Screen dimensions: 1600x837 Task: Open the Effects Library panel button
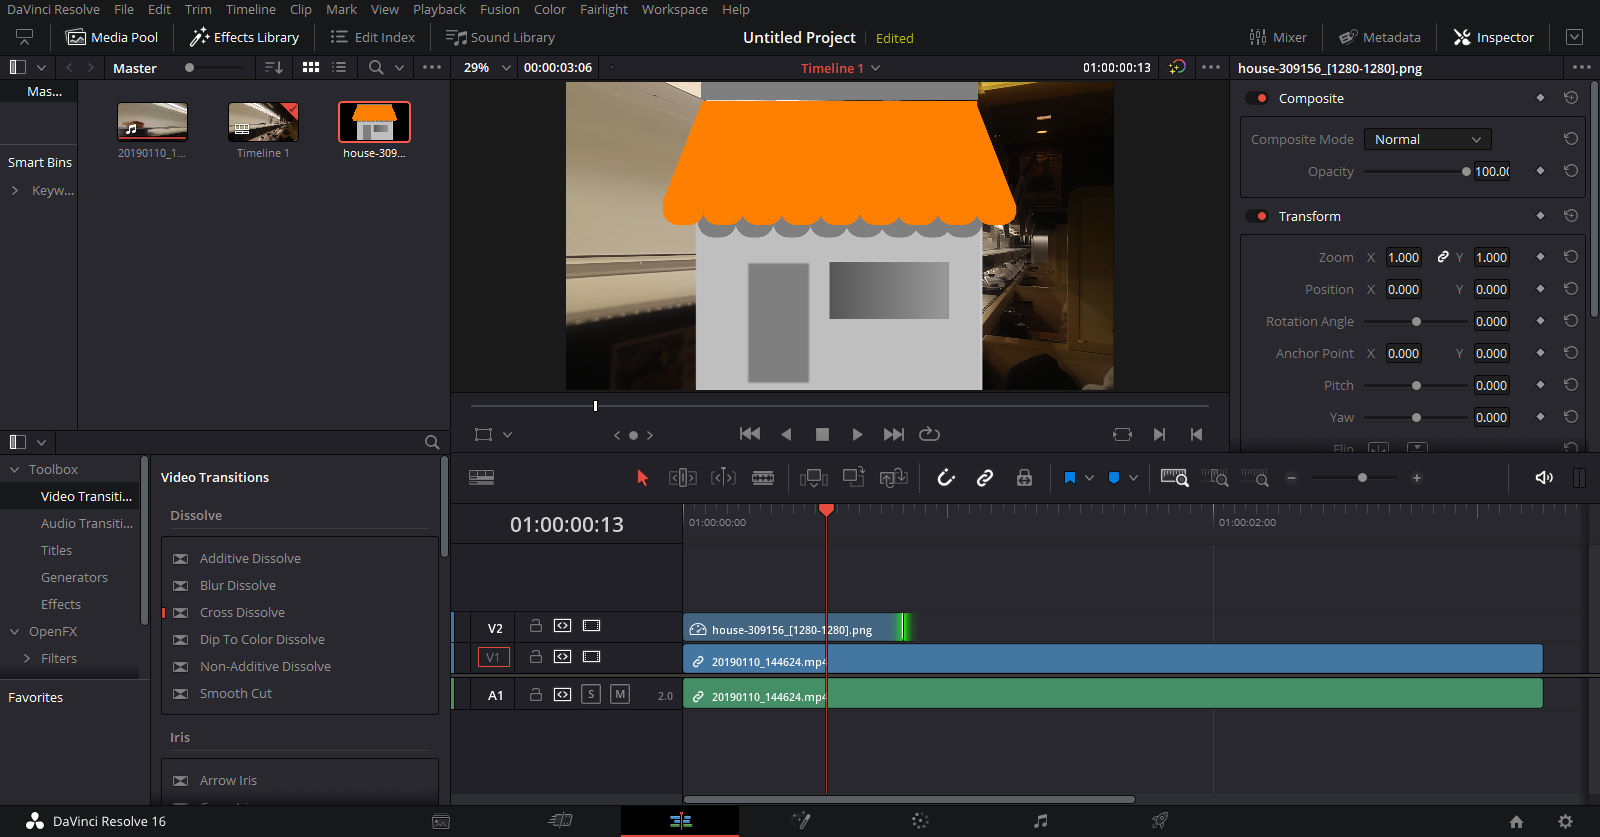tap(245, 37)
